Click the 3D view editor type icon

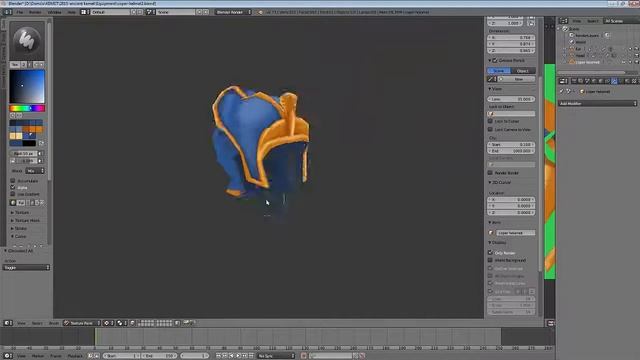point(8,323)
